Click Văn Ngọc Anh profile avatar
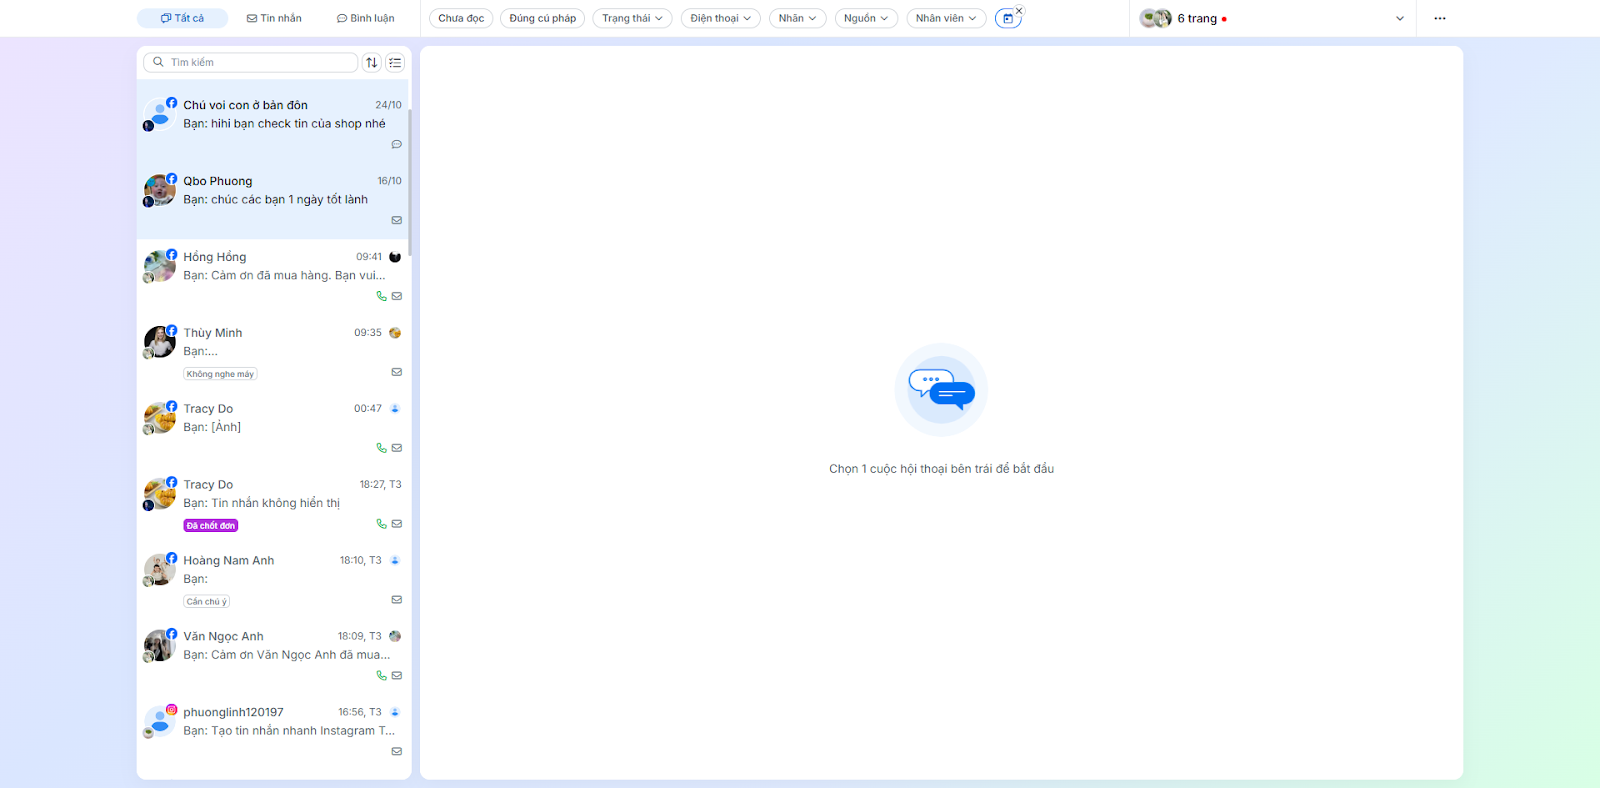 pos(160,646)
